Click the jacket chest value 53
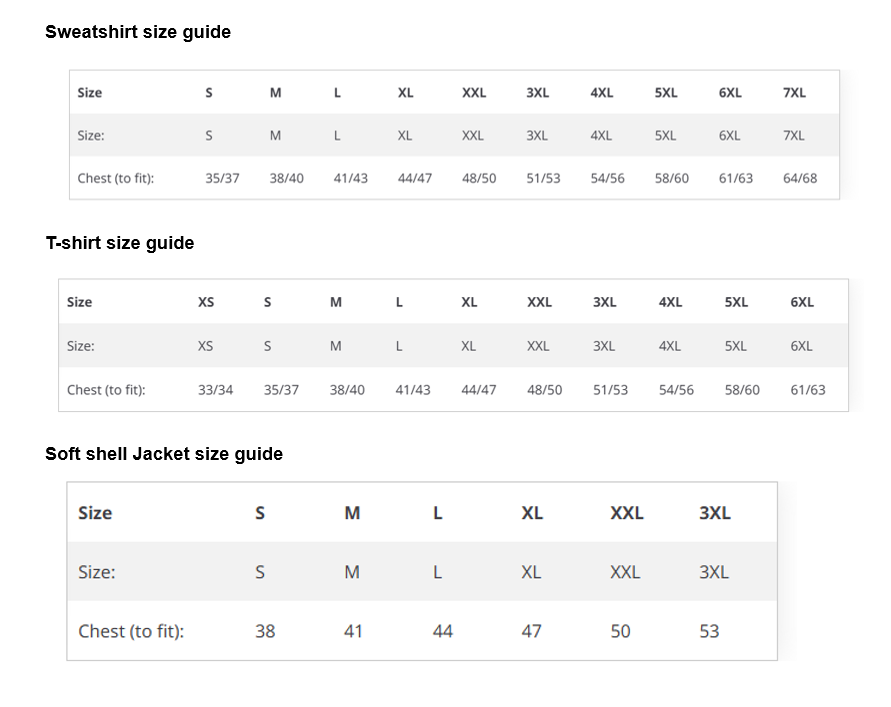Screen dimensions: 891x707 [709, 631]
